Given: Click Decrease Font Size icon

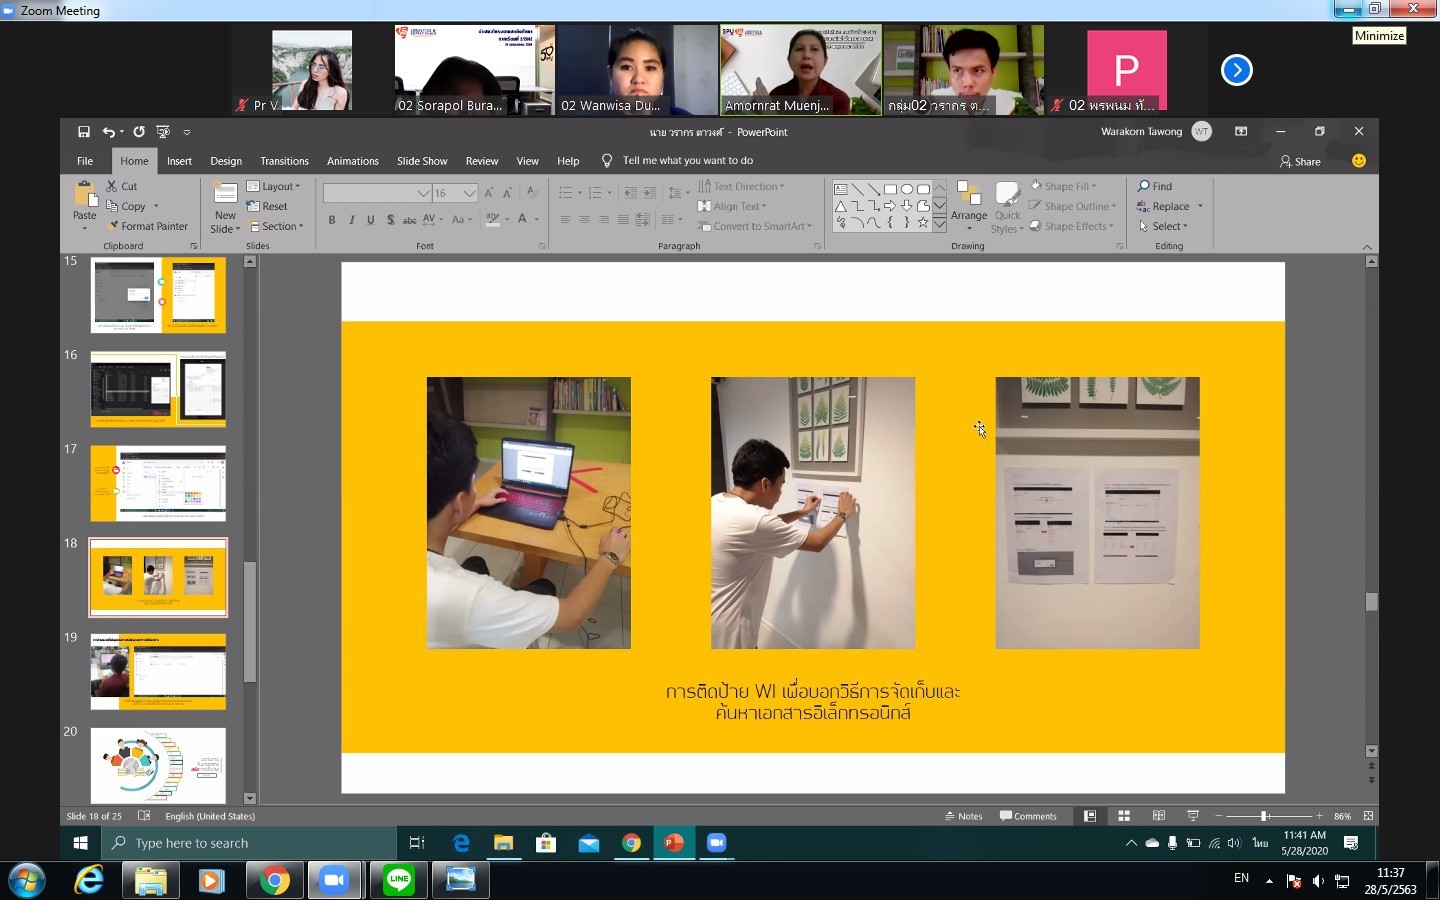Looking at the screenshot, I should point(508,193).
